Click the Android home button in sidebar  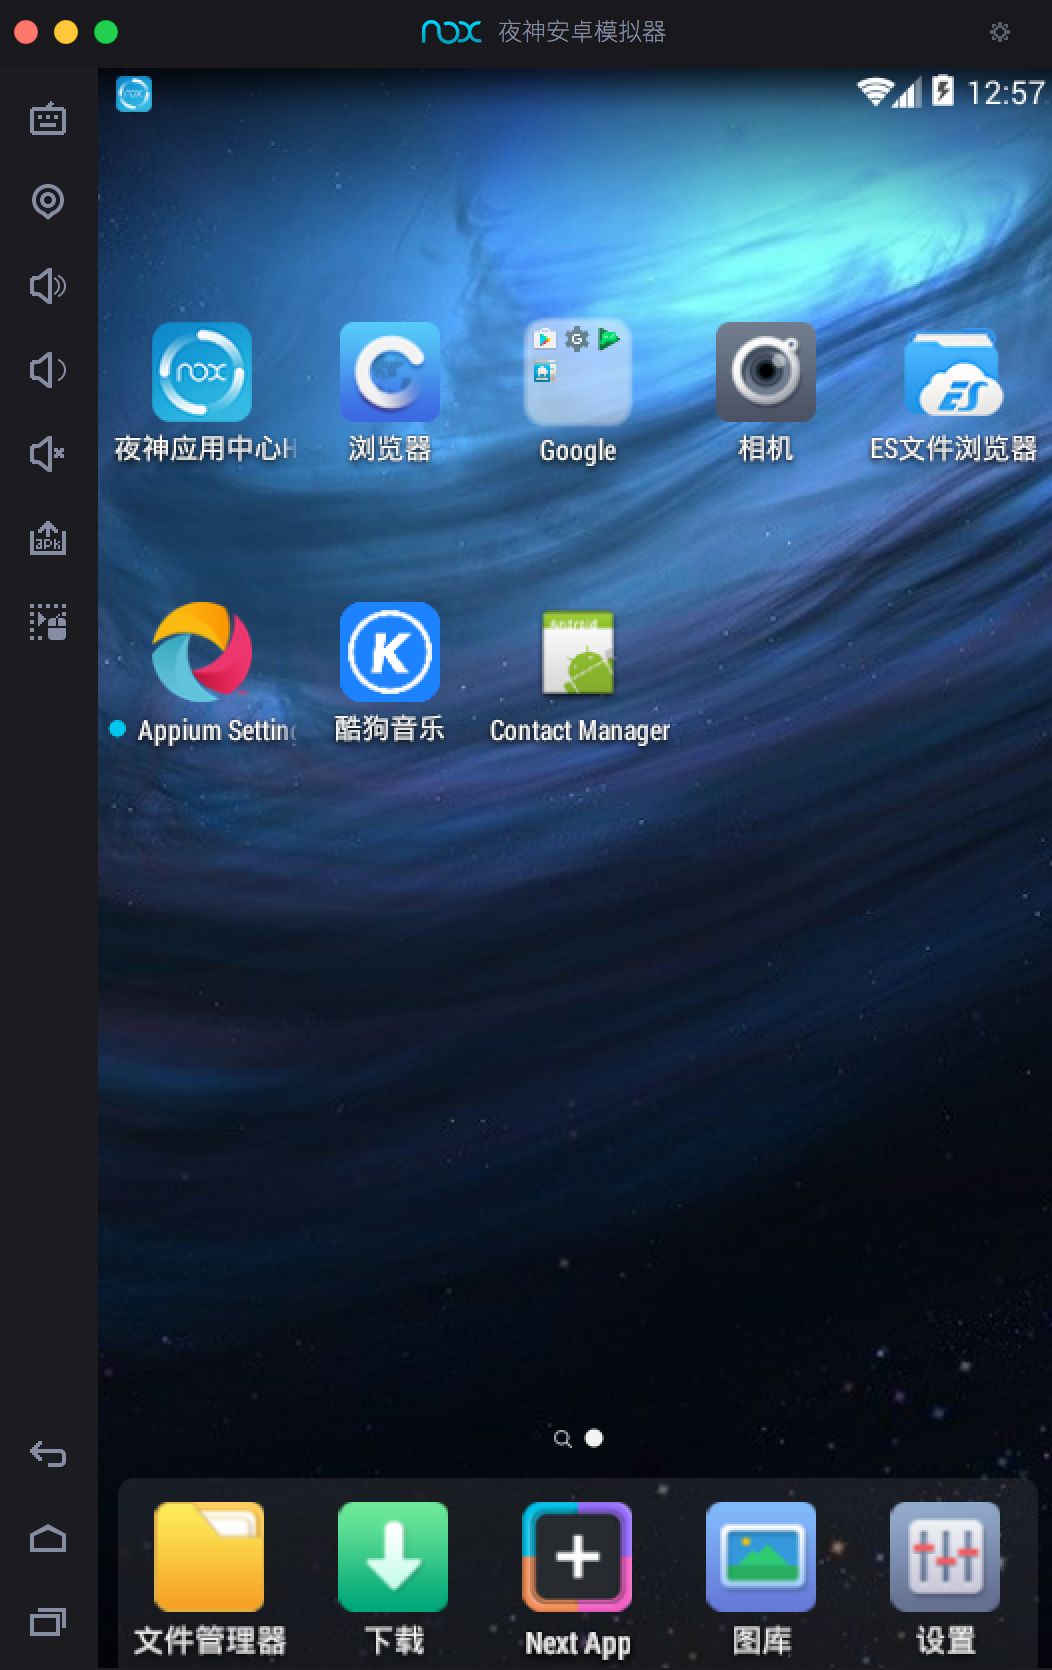[48, 1538]
